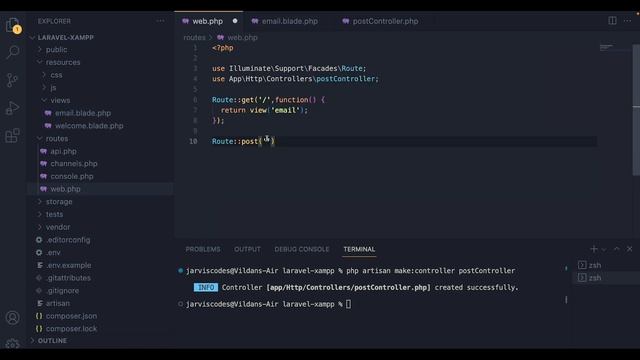Screen dimensions: 640x360
Task: Open the PROBLEMS panel tab
Action: click(x=203, y=249)
